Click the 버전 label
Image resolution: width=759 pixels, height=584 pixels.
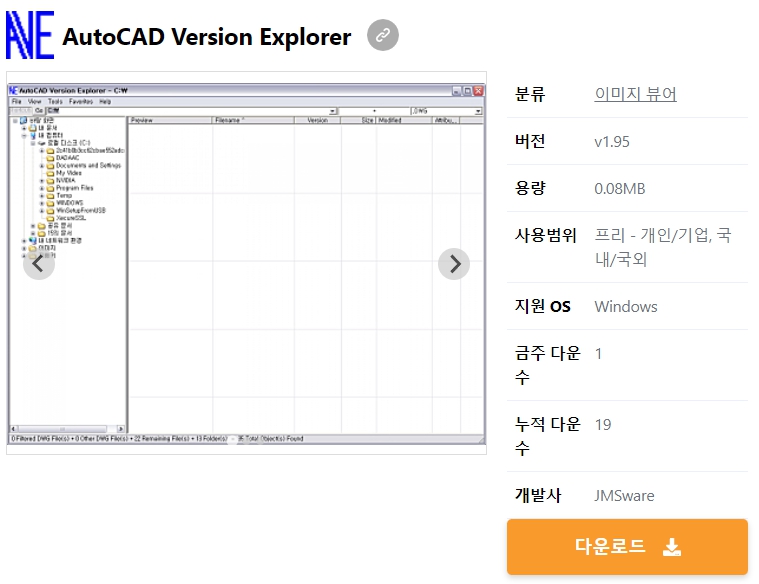coord(530,141)
